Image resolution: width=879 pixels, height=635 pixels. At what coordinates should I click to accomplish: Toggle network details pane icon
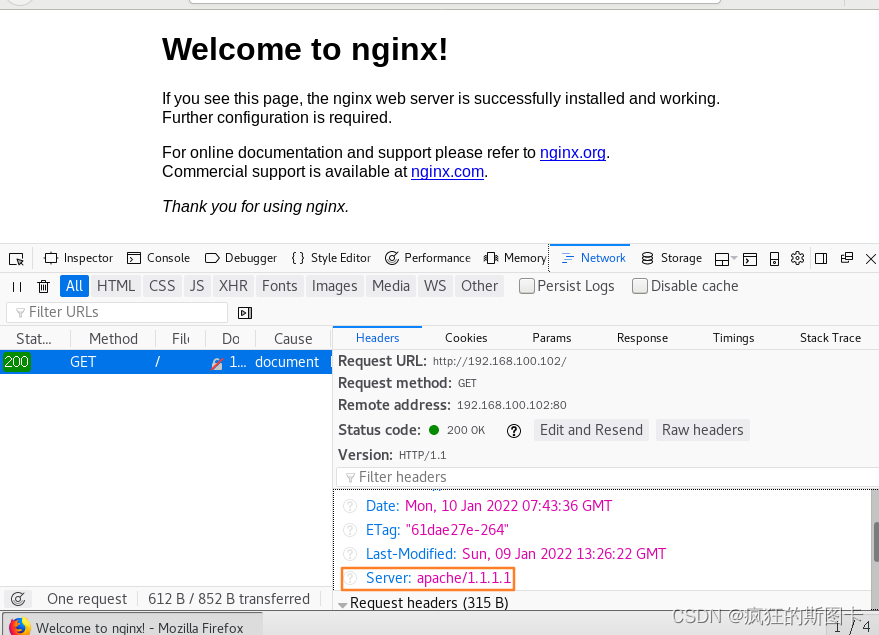point(245,313)
